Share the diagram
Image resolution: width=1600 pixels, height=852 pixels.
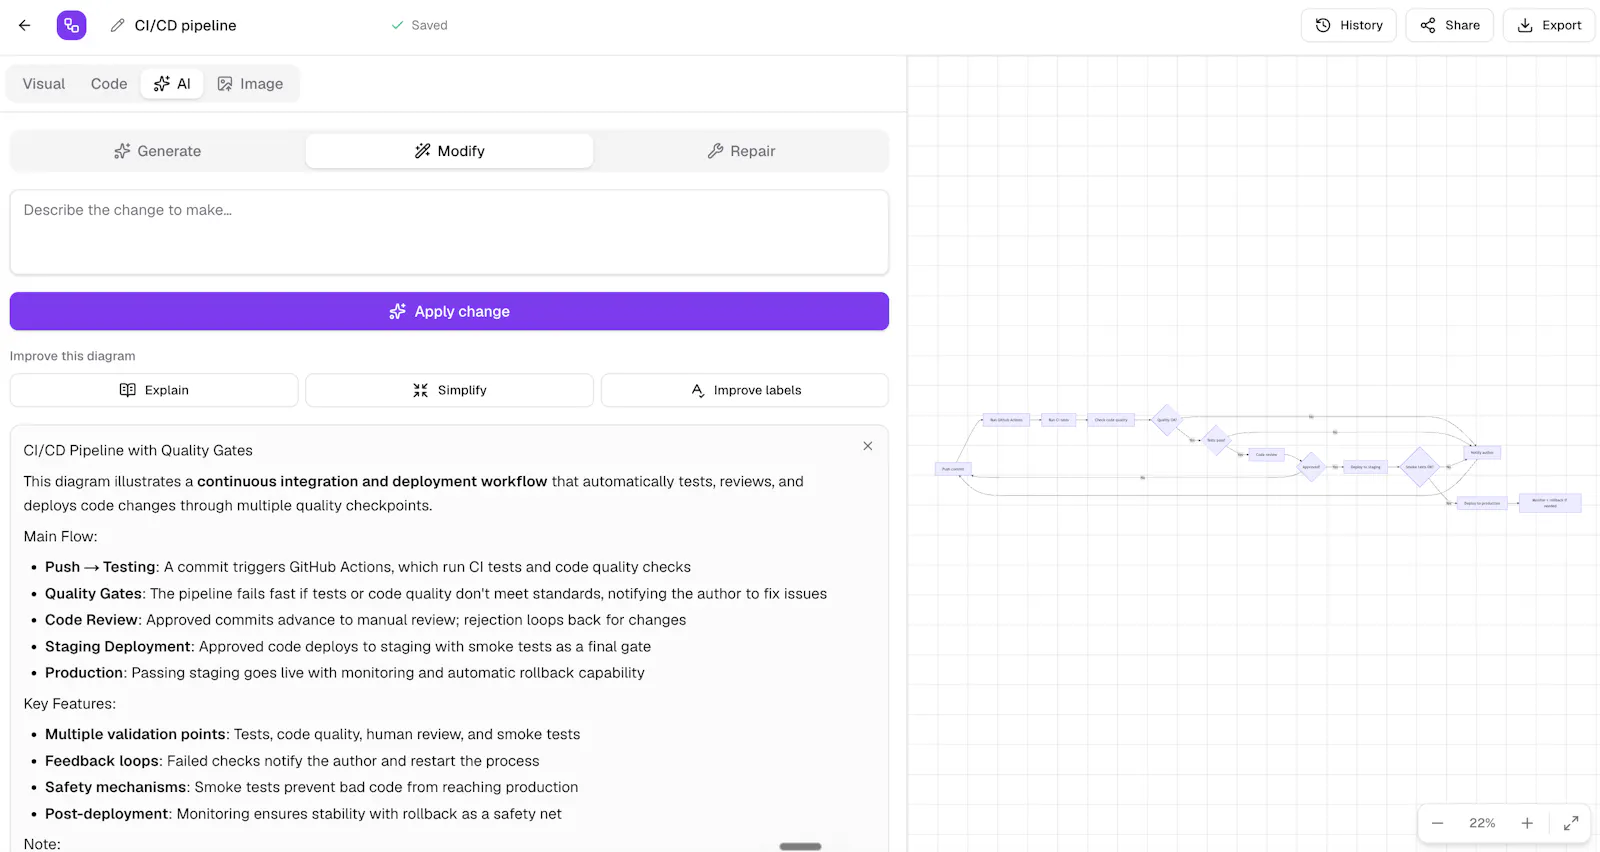(1450, 25)
